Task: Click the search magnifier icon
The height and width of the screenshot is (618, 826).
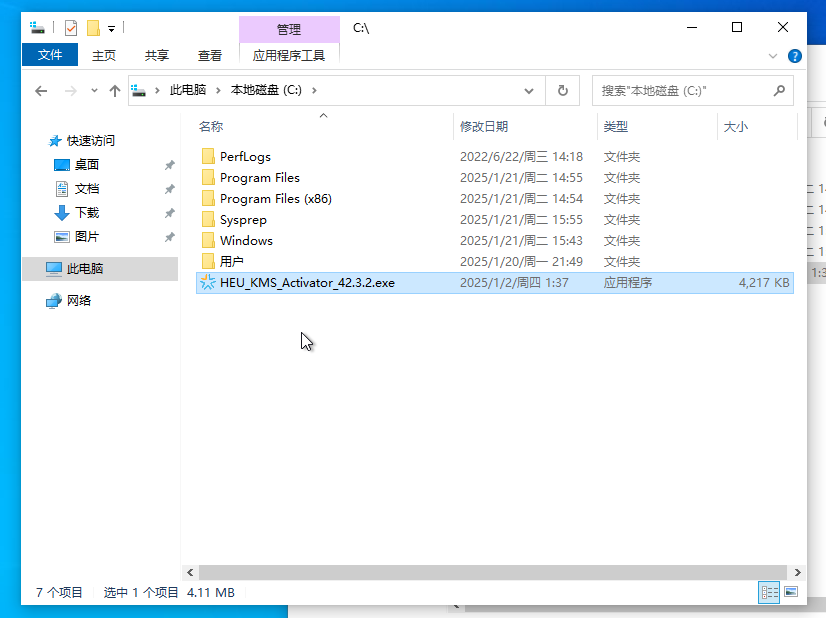Action: point(779,90)
